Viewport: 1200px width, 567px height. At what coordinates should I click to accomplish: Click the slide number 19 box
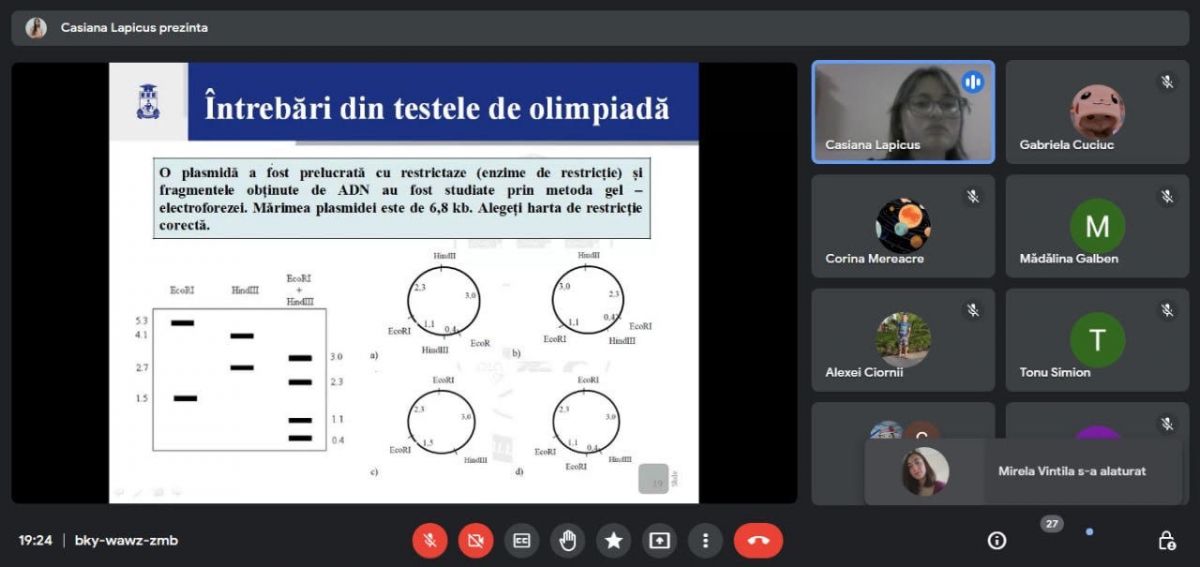click(653, 478)
